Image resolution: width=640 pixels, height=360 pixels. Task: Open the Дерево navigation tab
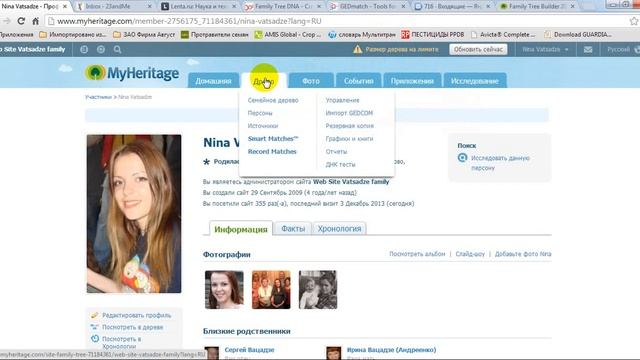(x=263, y=81)
